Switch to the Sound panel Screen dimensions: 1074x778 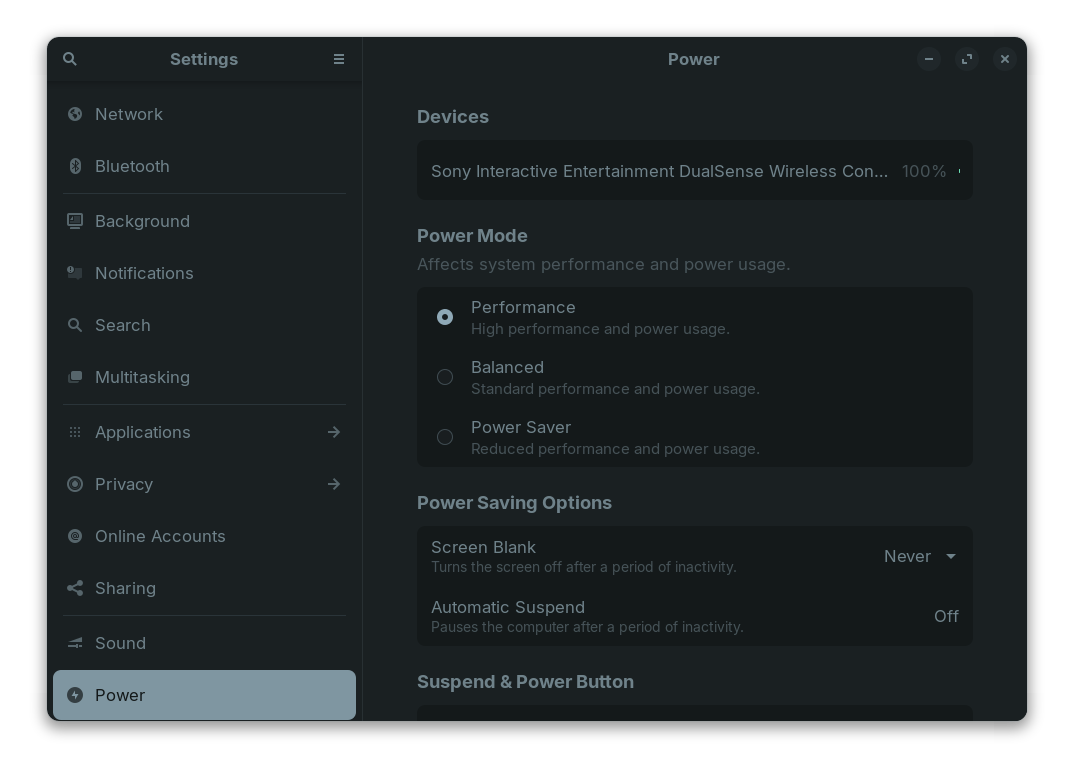coord(204,643)
